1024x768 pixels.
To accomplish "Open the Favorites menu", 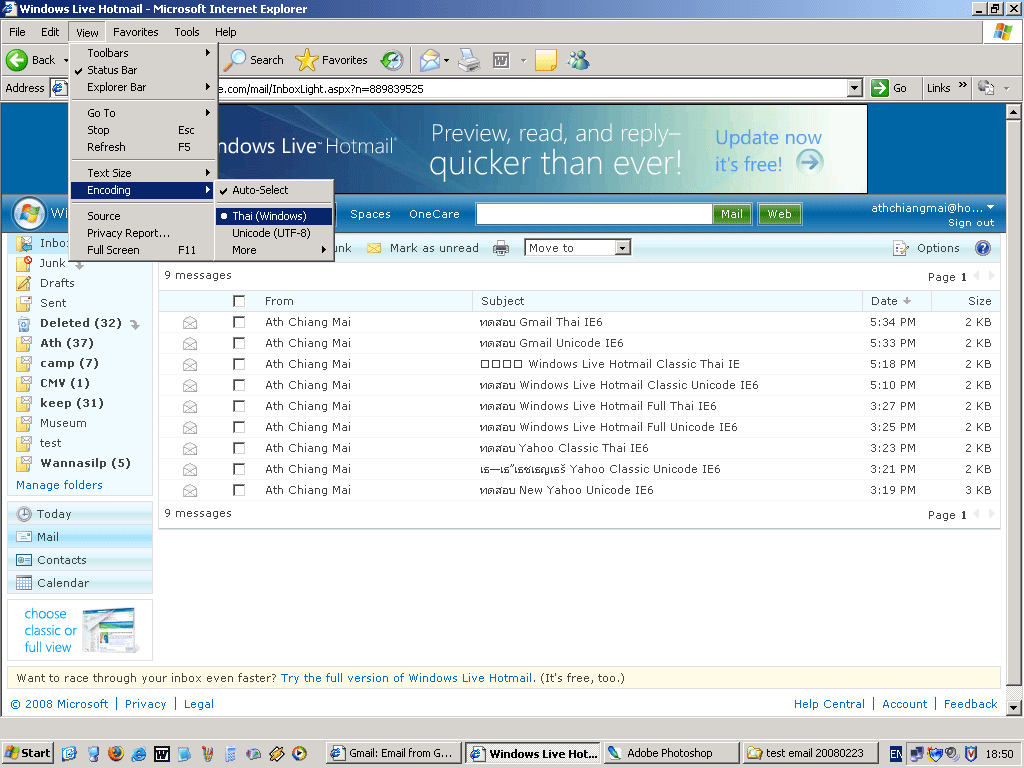I will point(135,32).
